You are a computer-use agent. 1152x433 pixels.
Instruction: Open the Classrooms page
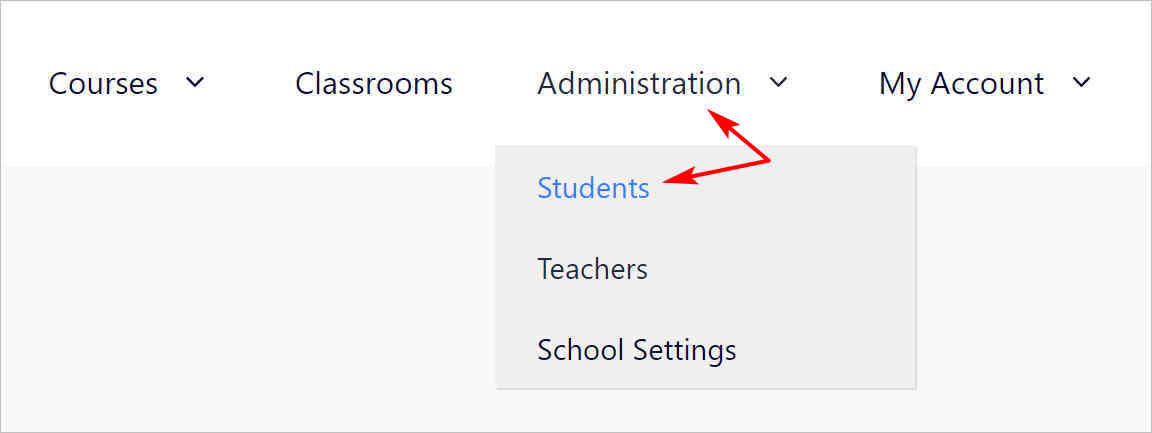374,83
